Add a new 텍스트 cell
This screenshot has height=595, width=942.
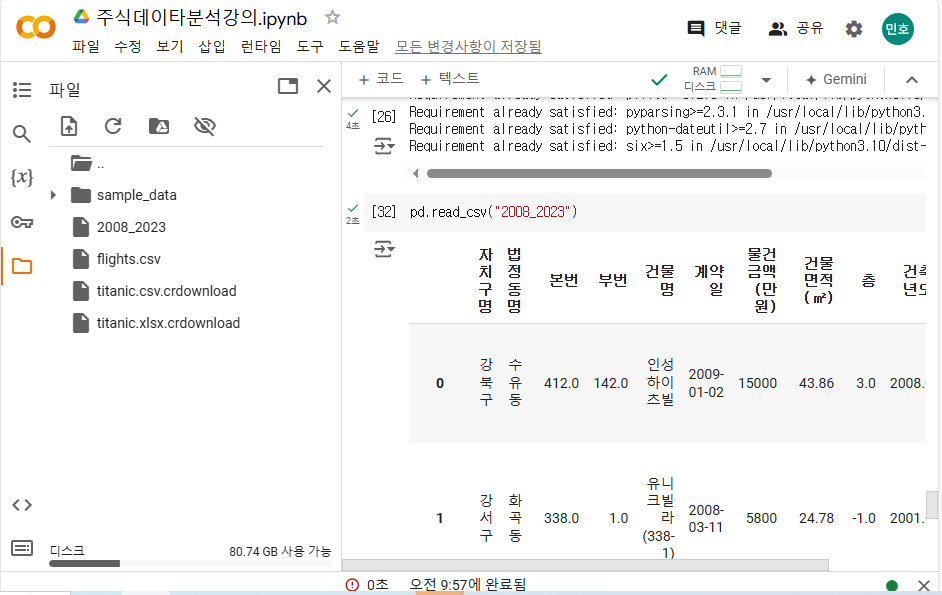(x=450, y=79)
